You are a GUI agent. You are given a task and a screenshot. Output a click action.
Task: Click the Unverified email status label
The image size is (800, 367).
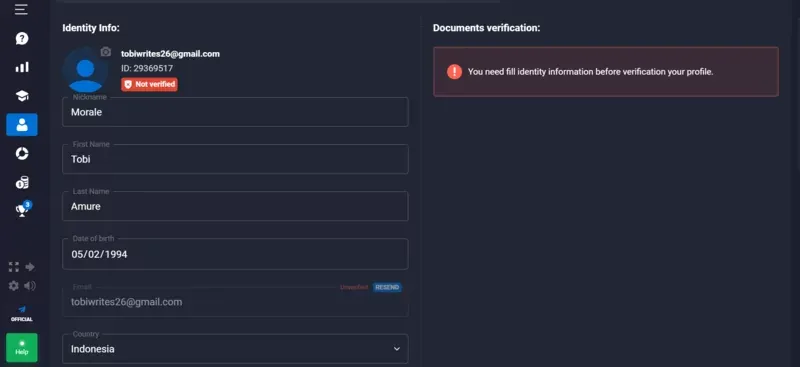(x=354, y=287)
